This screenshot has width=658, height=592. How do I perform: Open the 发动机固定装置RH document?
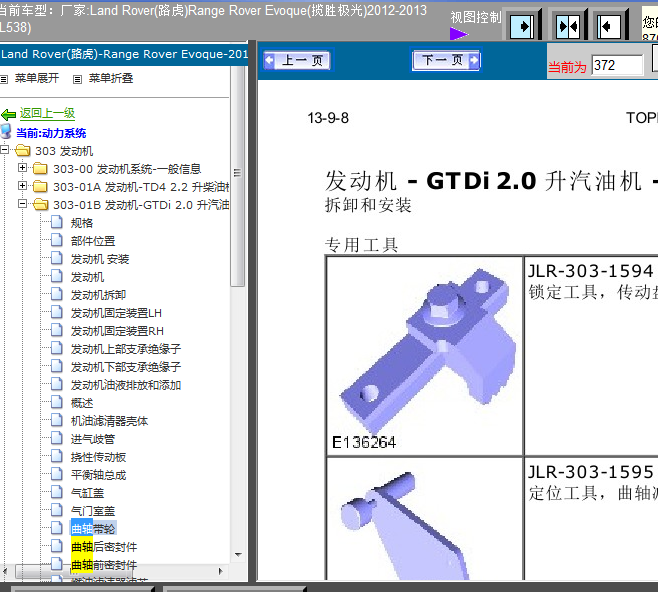117,331
